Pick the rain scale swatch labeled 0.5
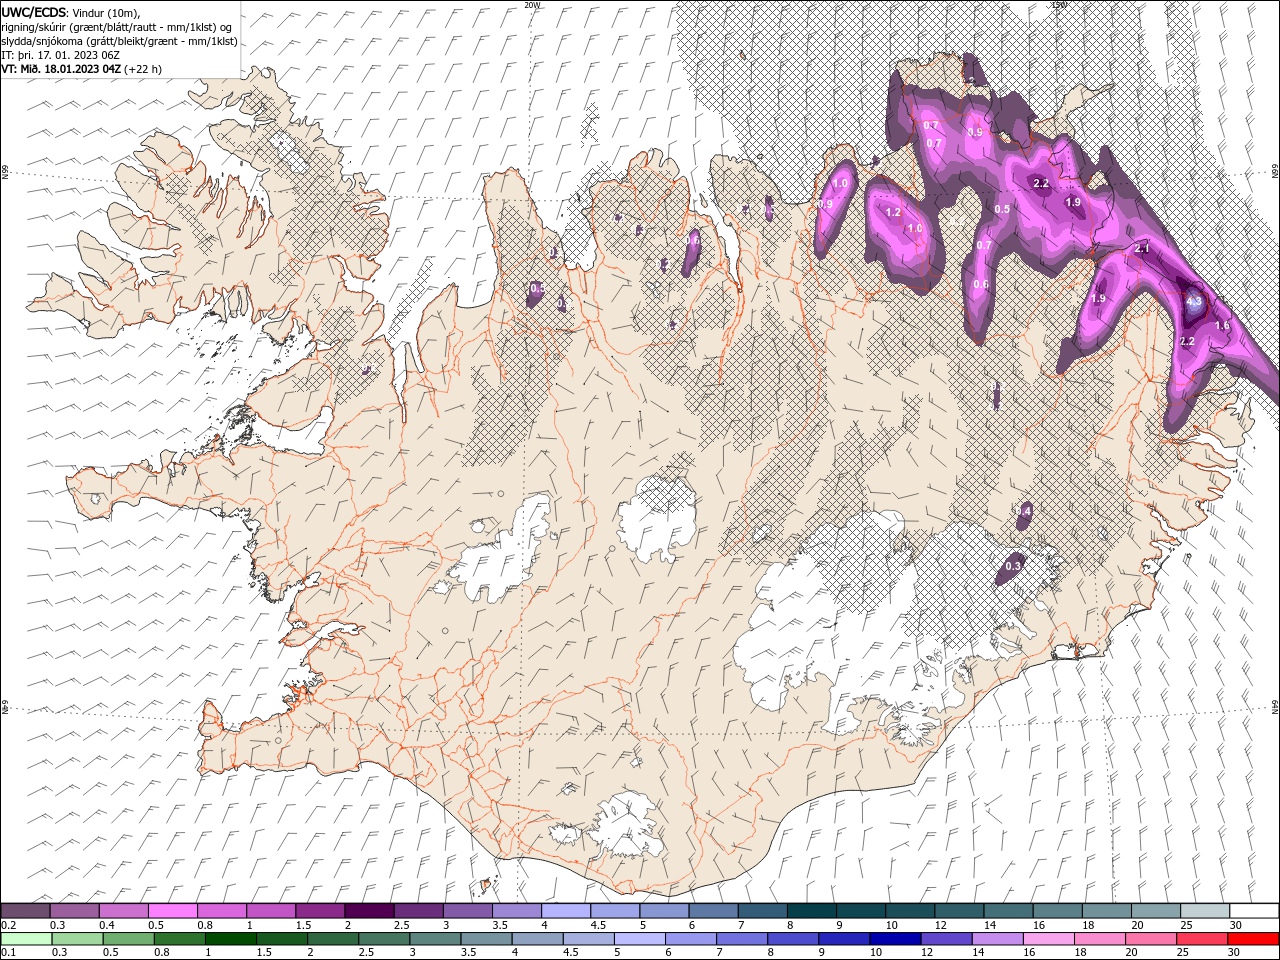The width and height of the screenshot is (1280, 960). pos(129,939)
